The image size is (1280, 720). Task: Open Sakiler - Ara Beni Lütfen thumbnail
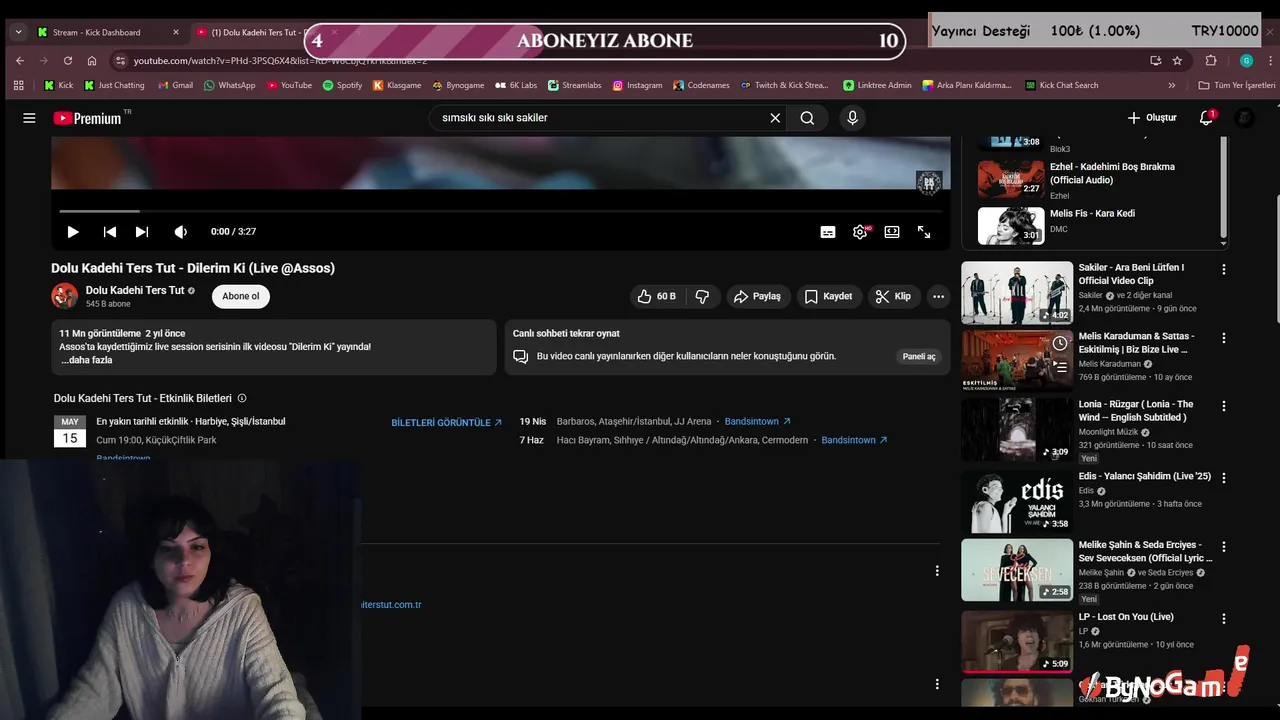pyautogui.click(x=1017, y=293)
